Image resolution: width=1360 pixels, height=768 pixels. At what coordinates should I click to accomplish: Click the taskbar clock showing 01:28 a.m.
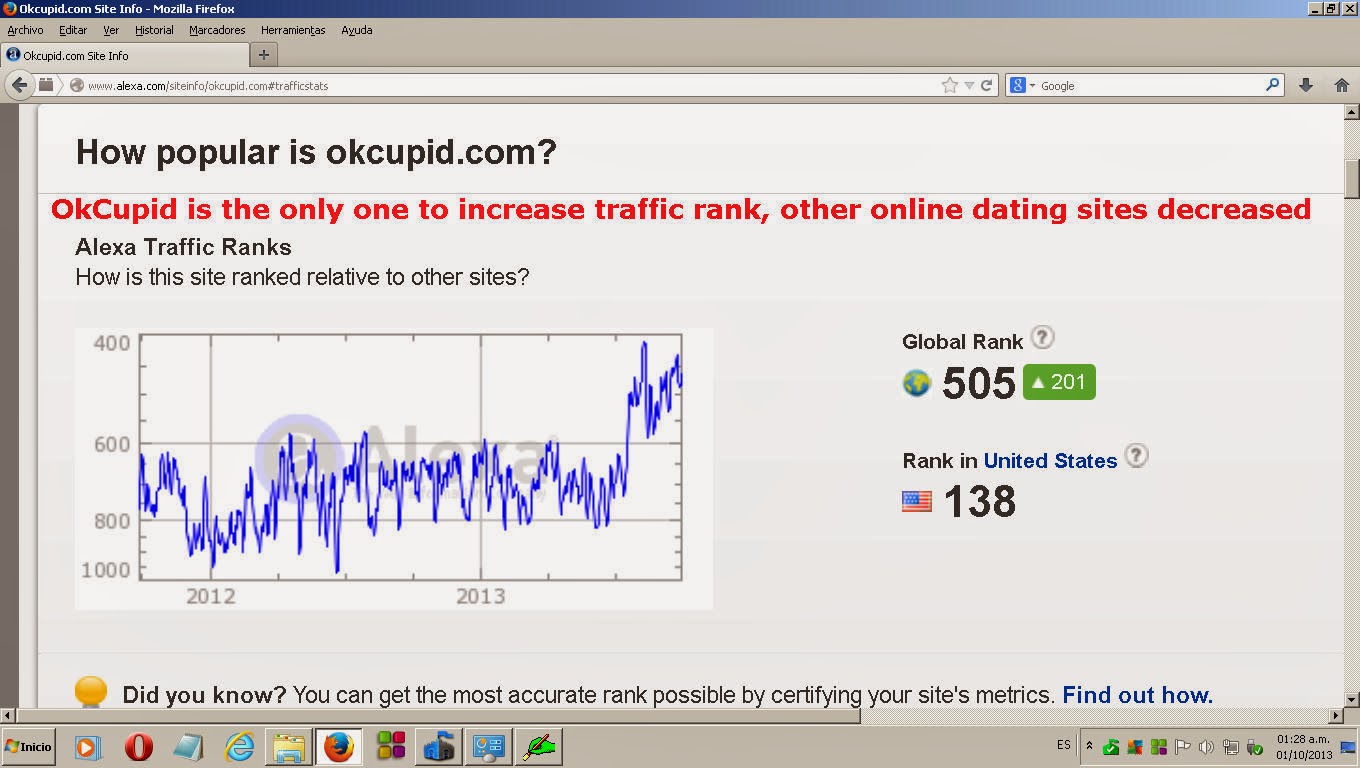click(1302, 746)
